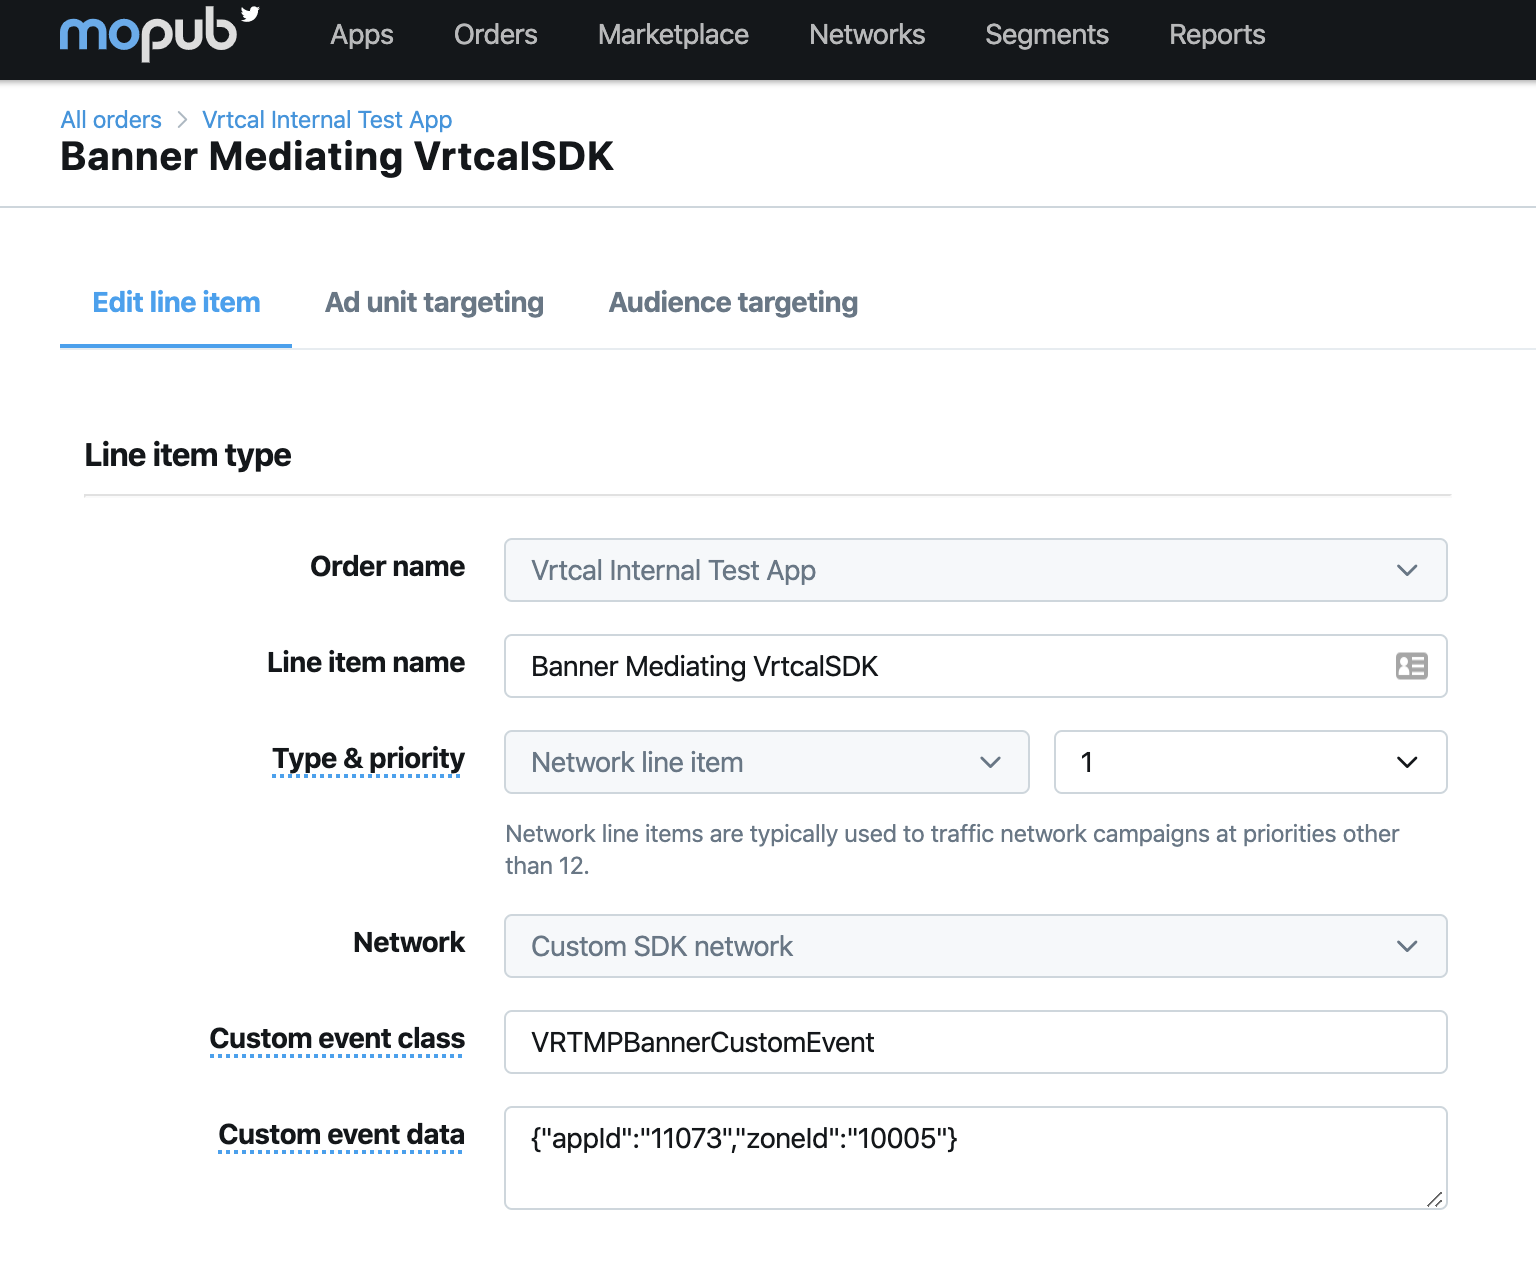This screenshot has width=1536, height=1264.
Task: Click the breadcrumb chevron separator after All orders
Action: point(182,120)
